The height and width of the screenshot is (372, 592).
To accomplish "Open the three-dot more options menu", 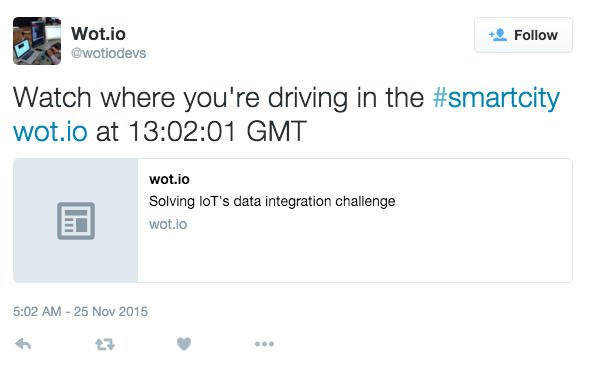I will pyautogui.click(x=264, y=344).
